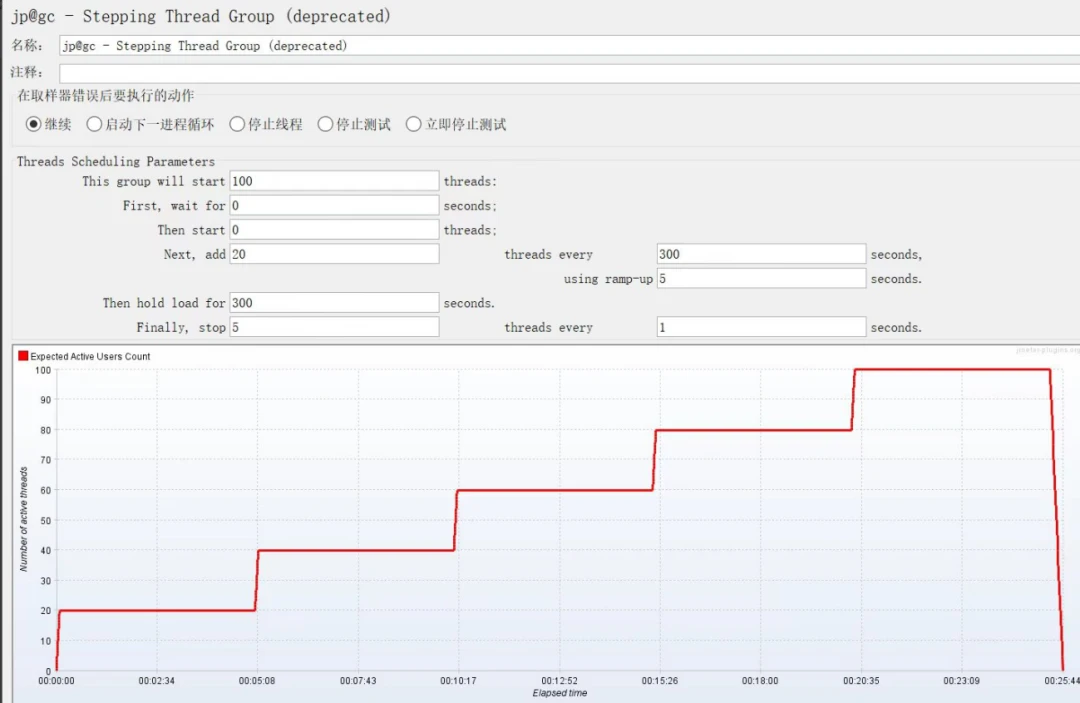
Task: Click the Expected Active Users Count legend label
Action: click(x=90, y=356)
